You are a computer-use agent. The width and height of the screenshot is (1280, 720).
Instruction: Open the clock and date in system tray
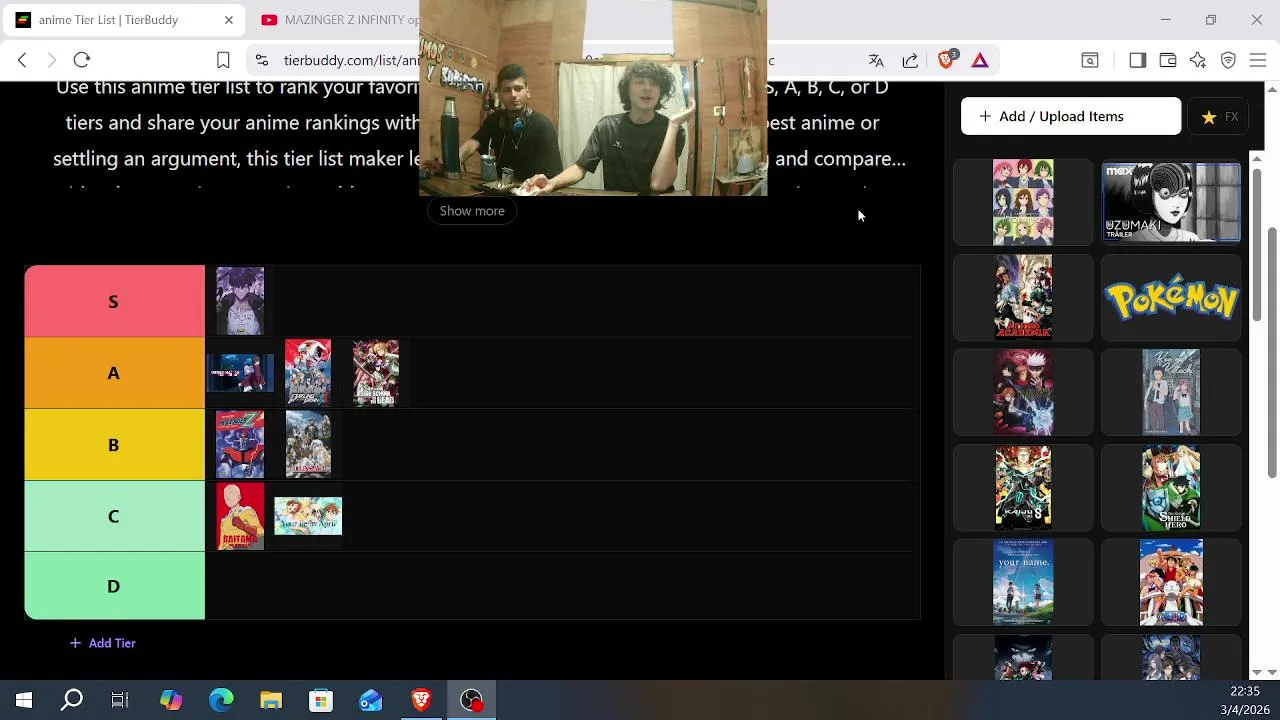click(x=1245, y=700)
